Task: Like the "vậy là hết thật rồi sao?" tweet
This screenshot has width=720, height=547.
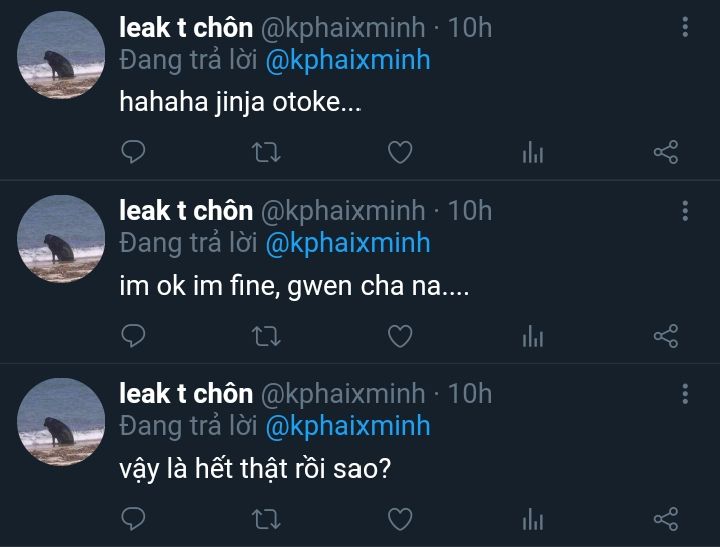Action: click(400, 519)
